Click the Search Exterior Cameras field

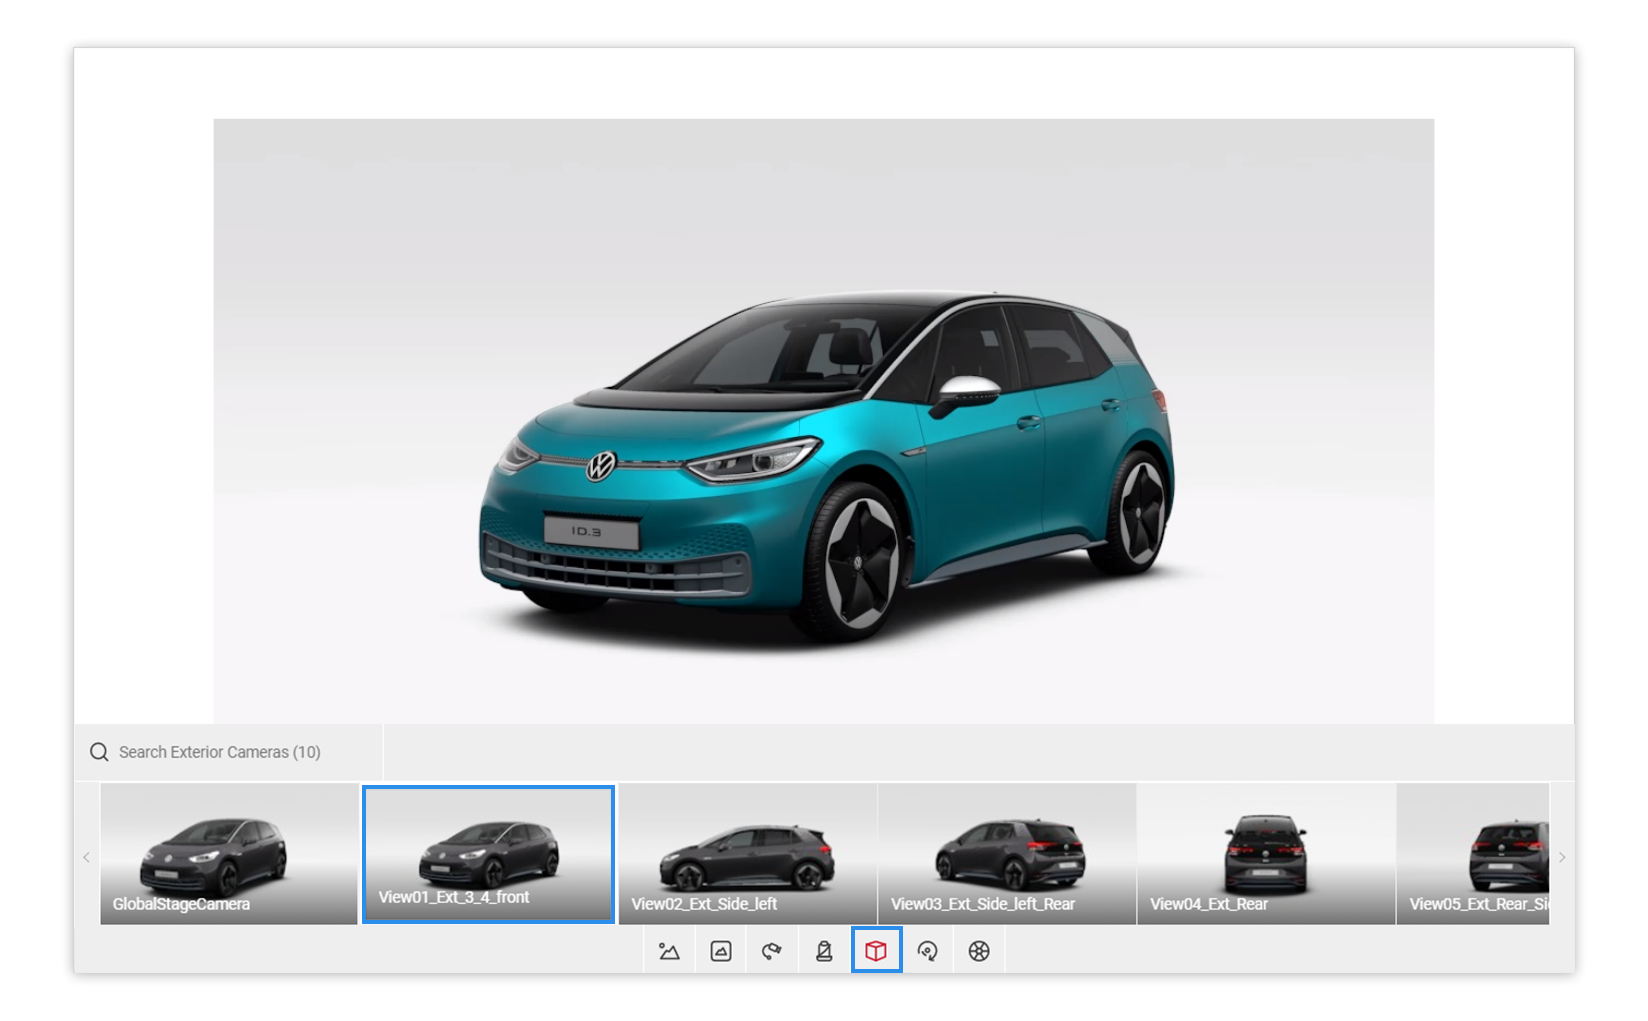tap(229, 752)
